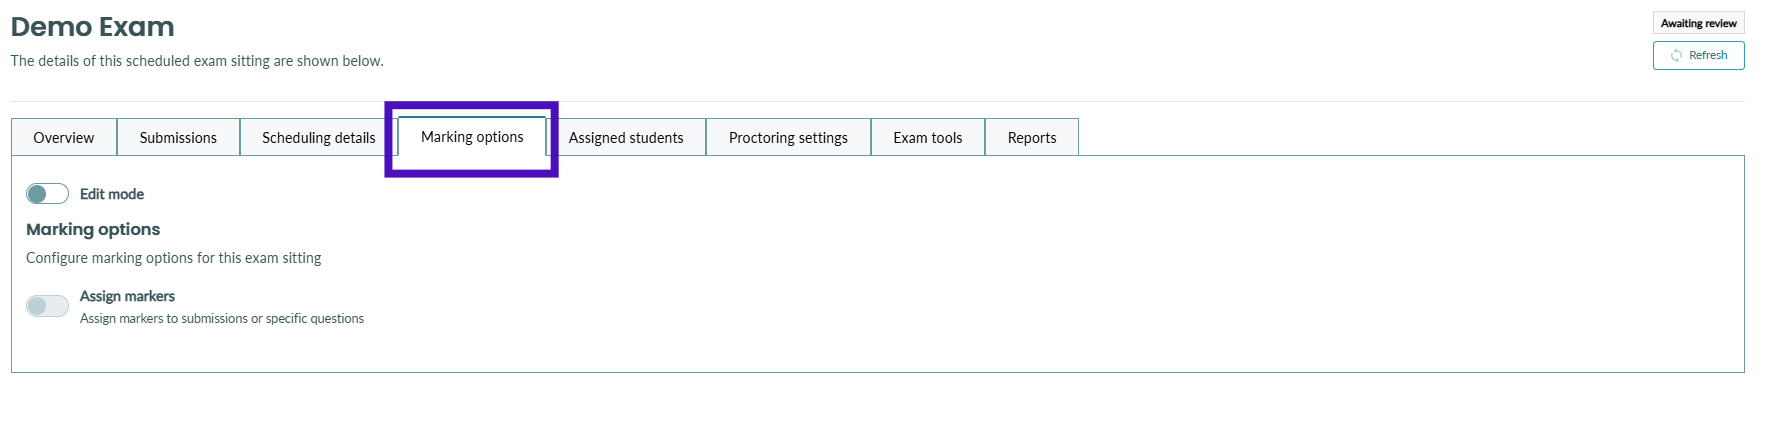Screen dimensions: 1765x428
Task: Switch to the Submissions tab
Action: 178,137
